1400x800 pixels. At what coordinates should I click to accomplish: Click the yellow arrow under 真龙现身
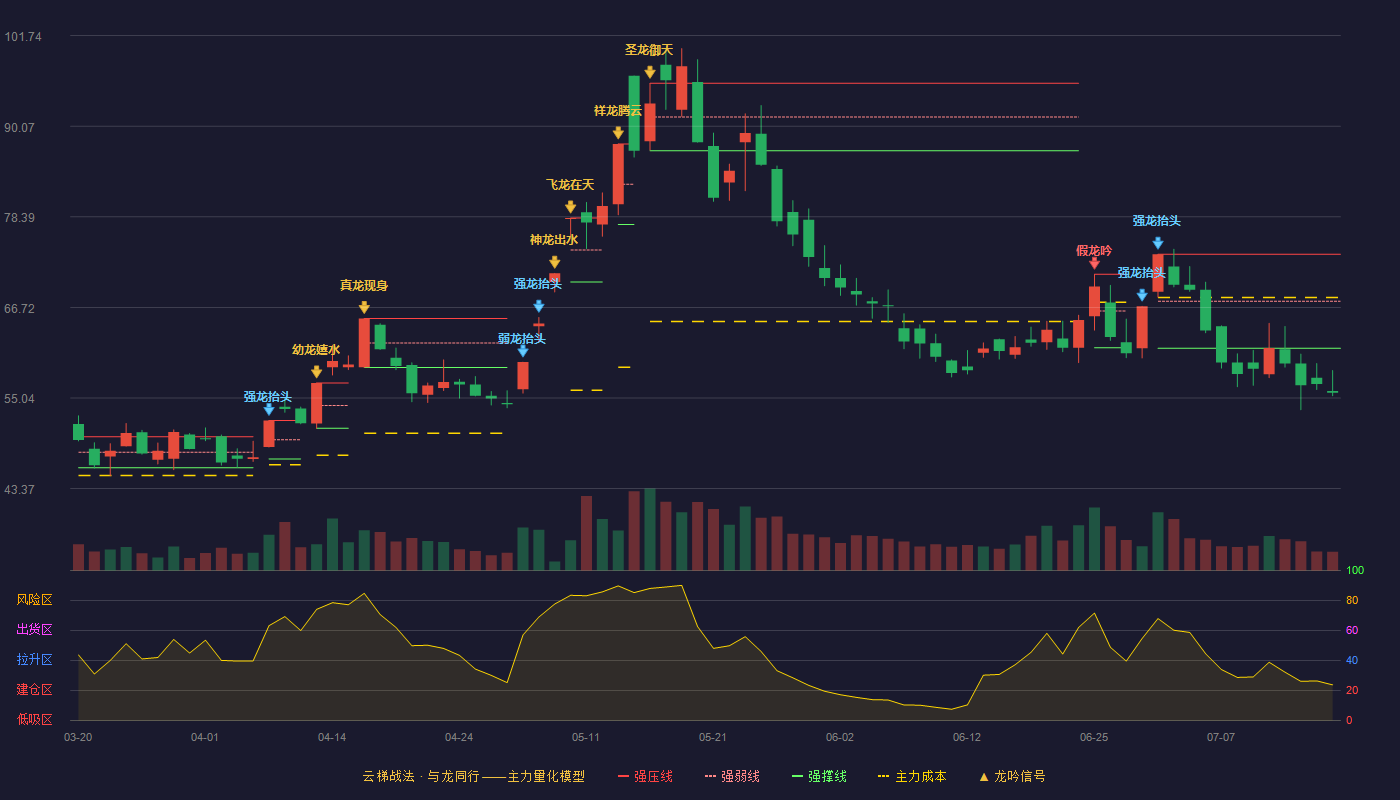[x=364, y=308]
